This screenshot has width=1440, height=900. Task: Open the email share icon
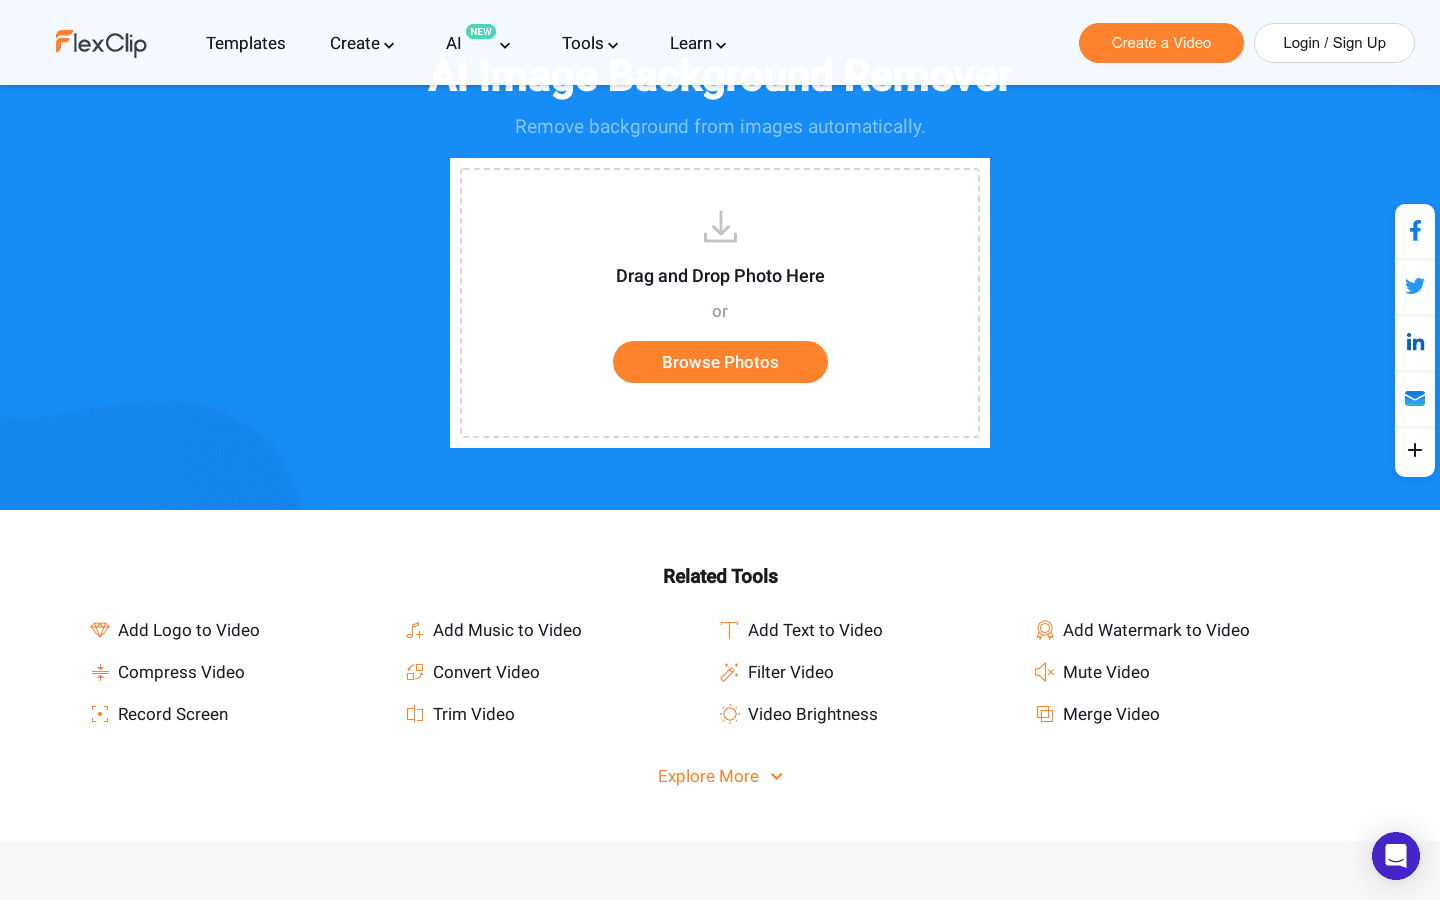click(x=1415, y=398)
